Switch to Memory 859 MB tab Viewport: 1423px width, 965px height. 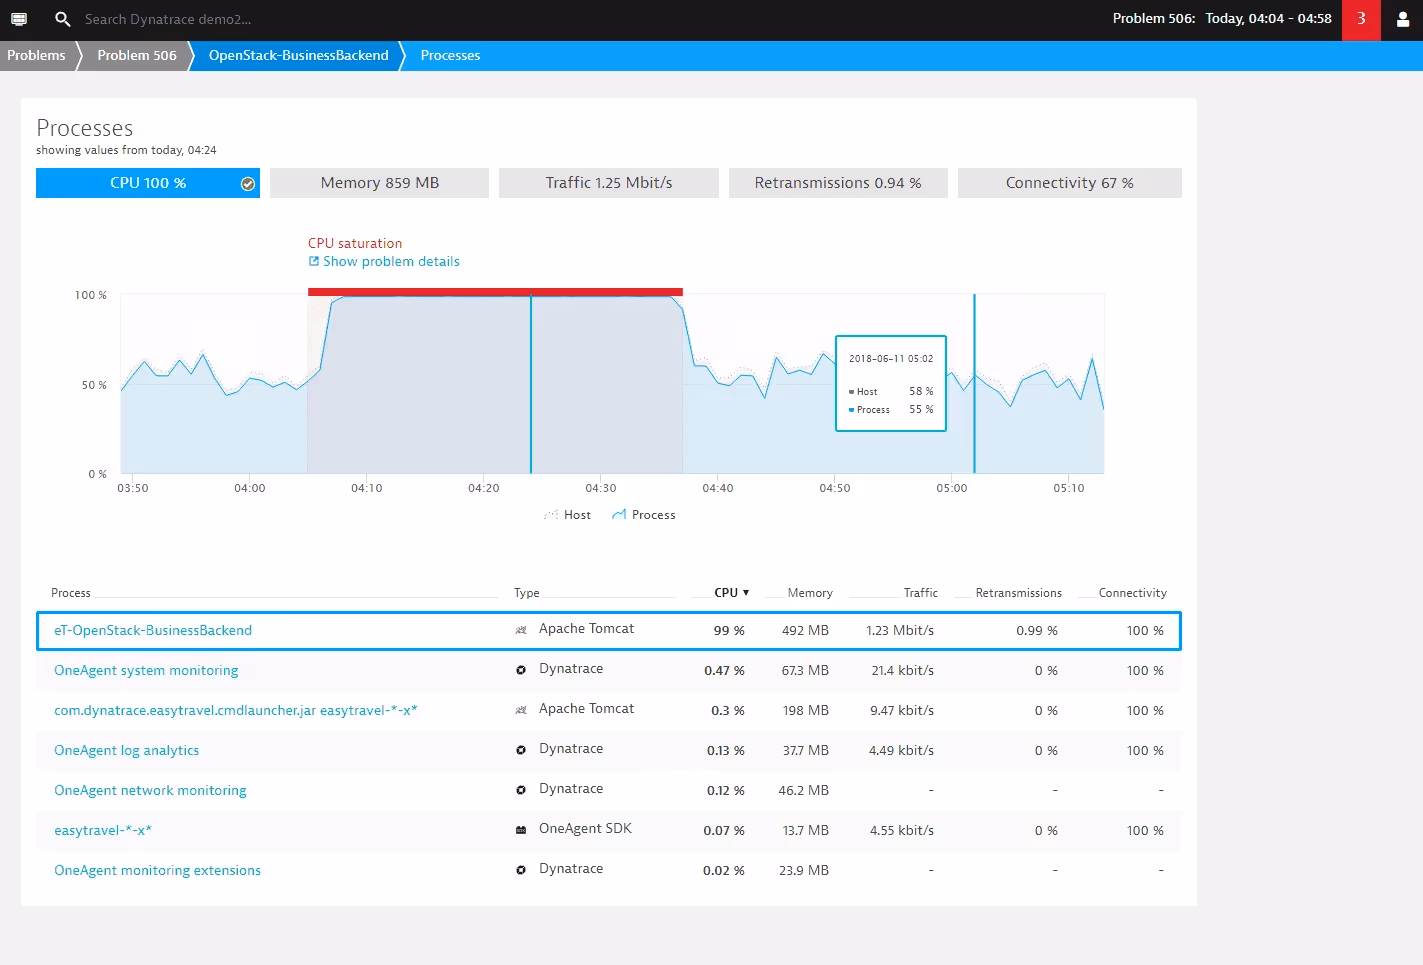pyautogui.click(x=379, y=183)
